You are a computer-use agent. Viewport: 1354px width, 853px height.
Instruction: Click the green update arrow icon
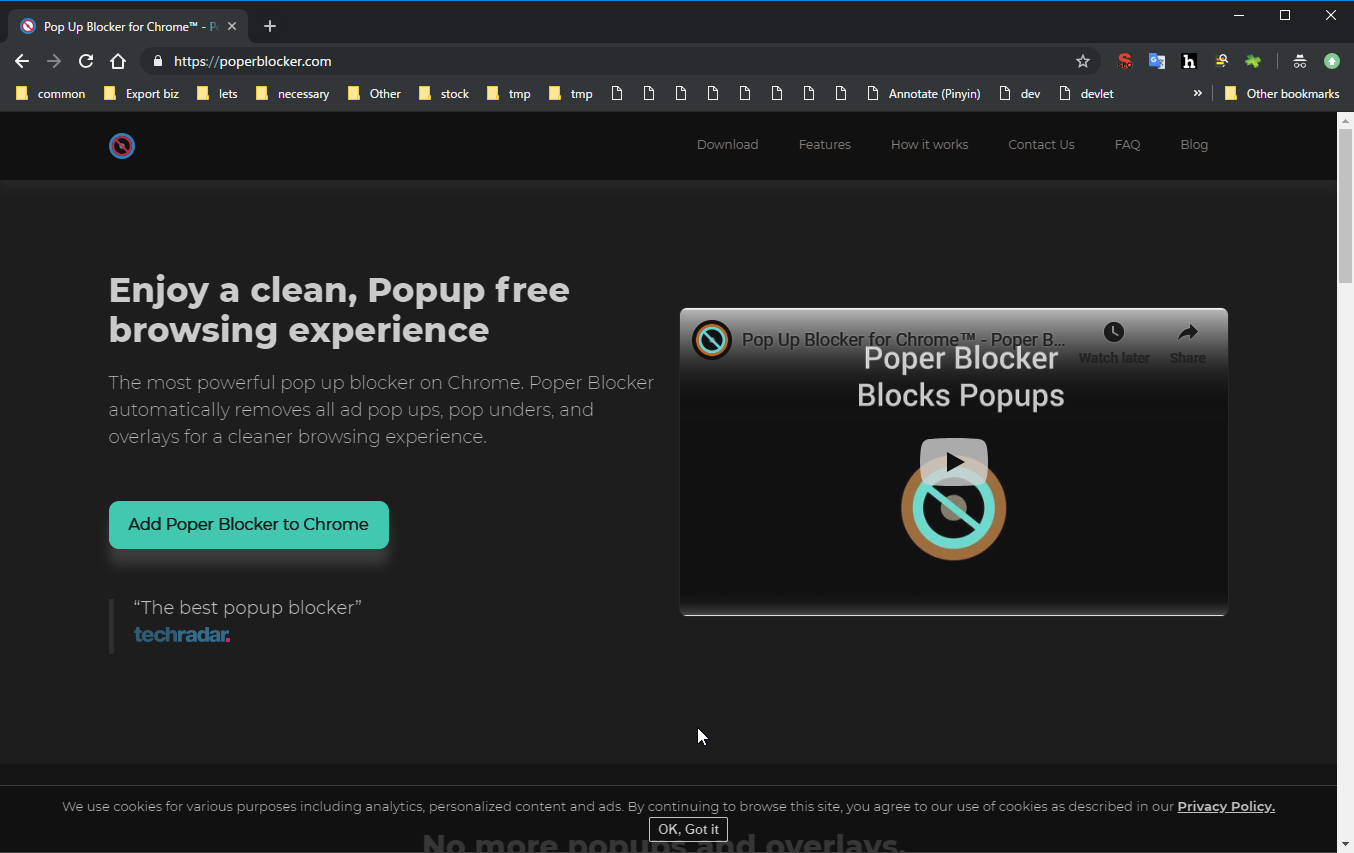[x=1331, y=61]
